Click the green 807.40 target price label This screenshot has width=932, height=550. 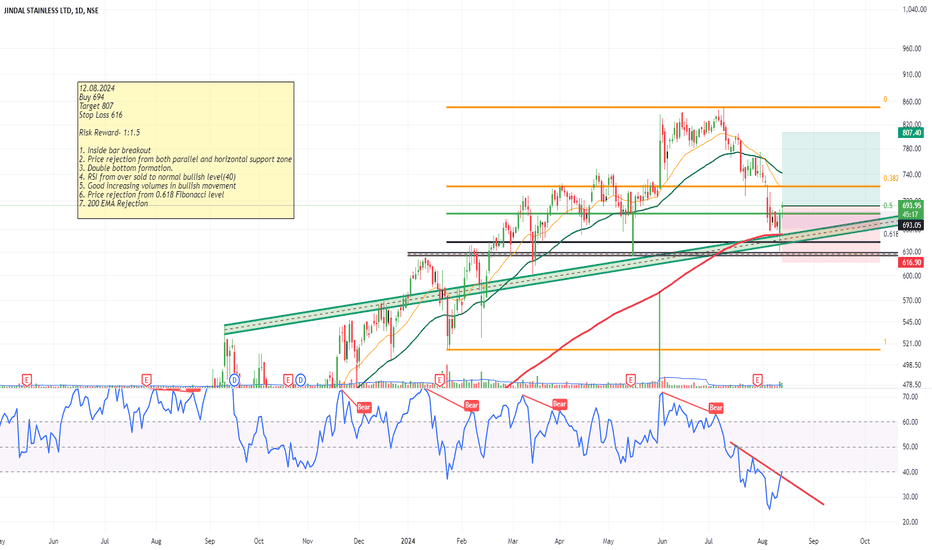[911, 133]
